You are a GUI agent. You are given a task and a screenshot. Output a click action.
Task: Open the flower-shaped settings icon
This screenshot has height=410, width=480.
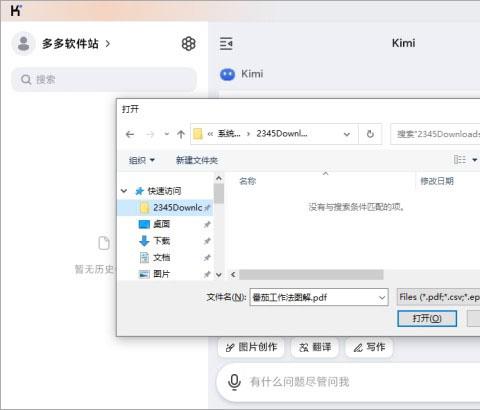(x=188, y=44)
